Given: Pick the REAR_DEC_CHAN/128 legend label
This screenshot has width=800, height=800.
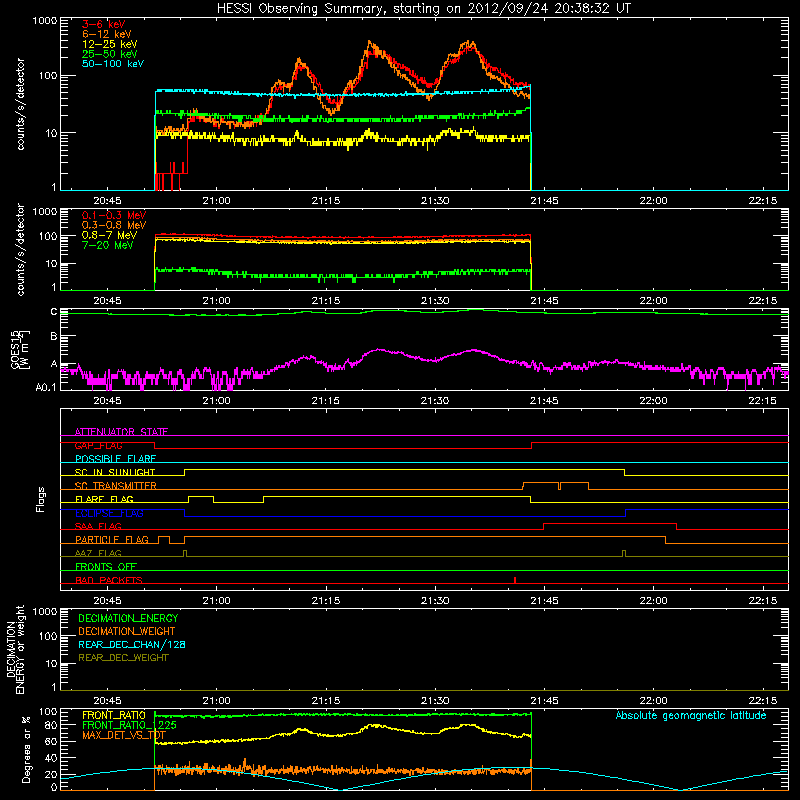Looking at the screenshot, I should (x=132, y=645).
